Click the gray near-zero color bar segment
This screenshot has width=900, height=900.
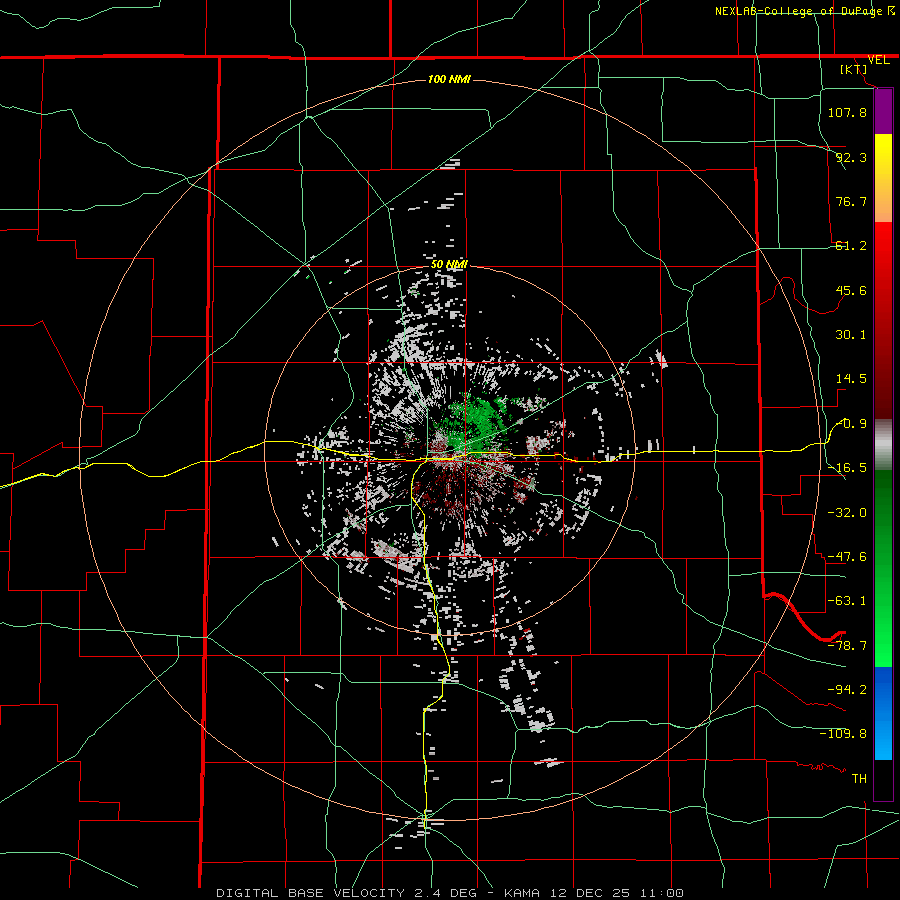[883, 445]
